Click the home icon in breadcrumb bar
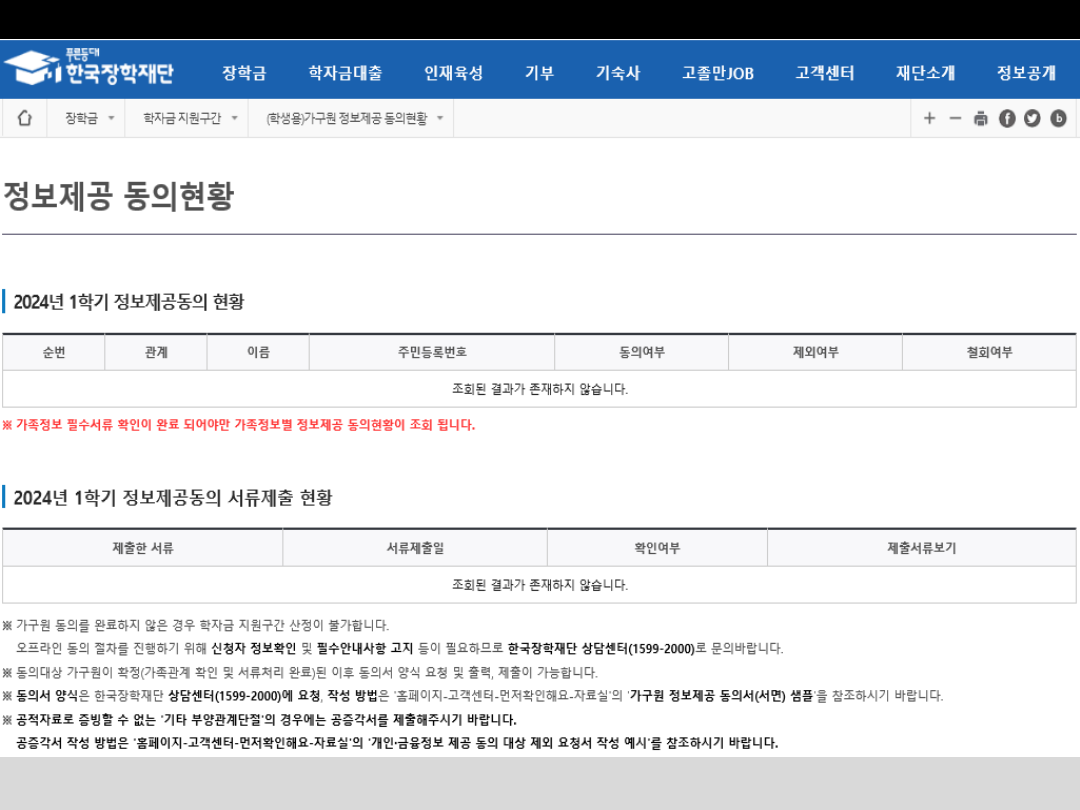This screenshot has width=1080, height=810. tap(25, 118)
